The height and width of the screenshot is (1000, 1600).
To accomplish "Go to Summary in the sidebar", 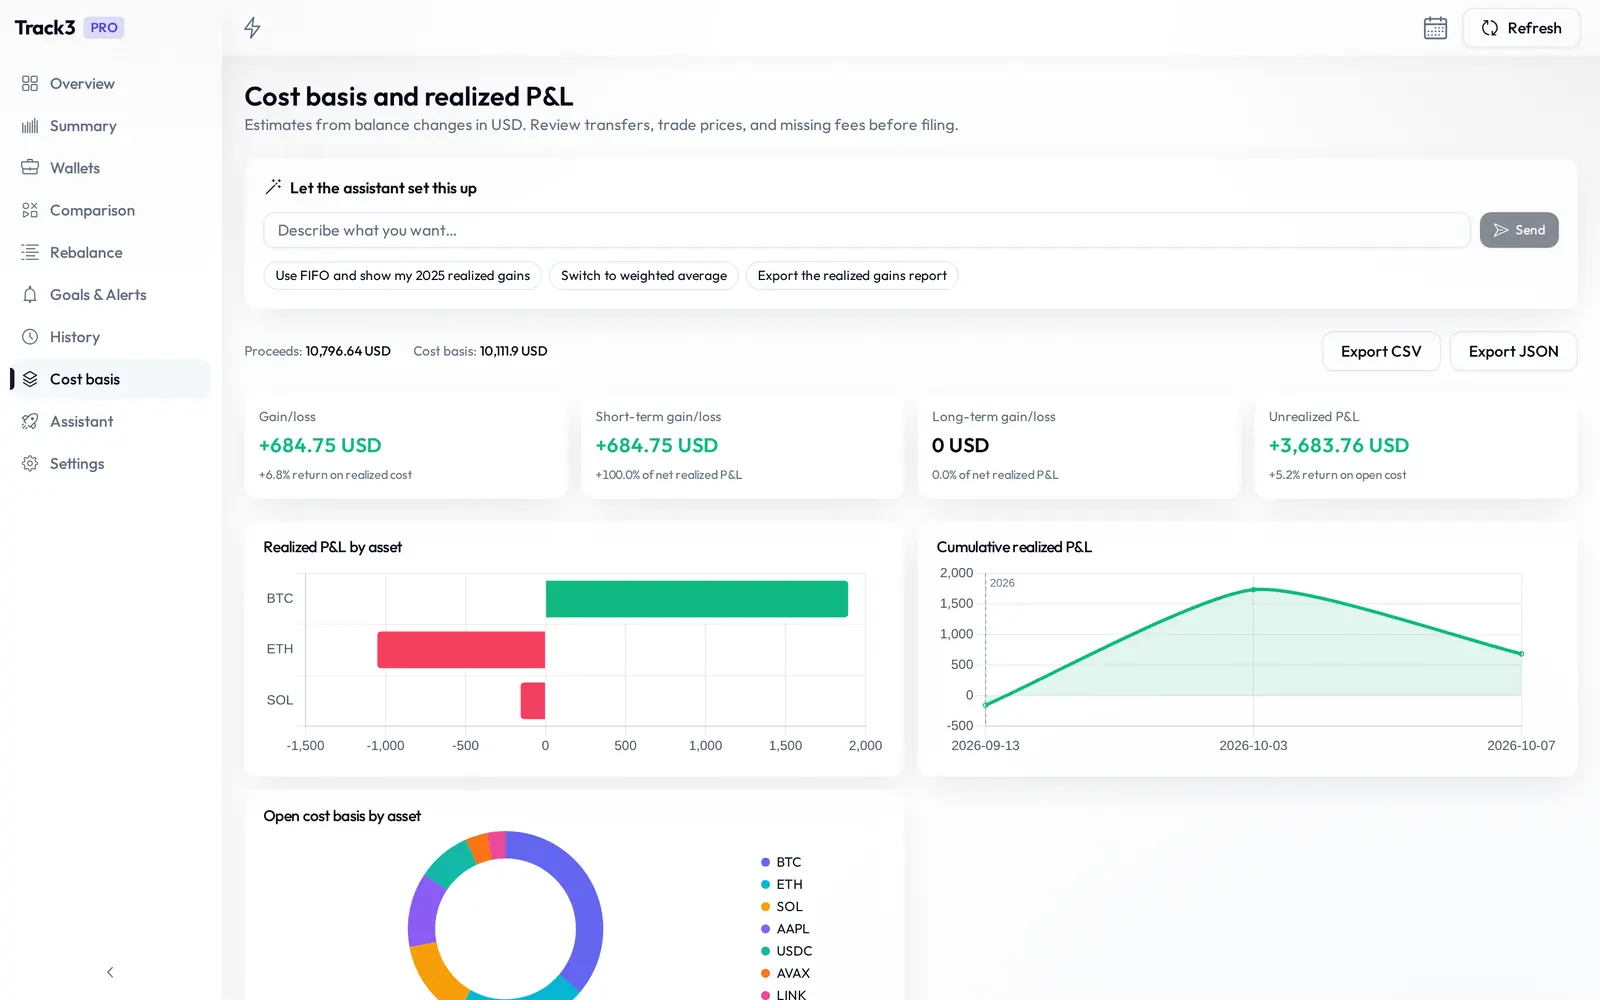I will pos(110,126).
